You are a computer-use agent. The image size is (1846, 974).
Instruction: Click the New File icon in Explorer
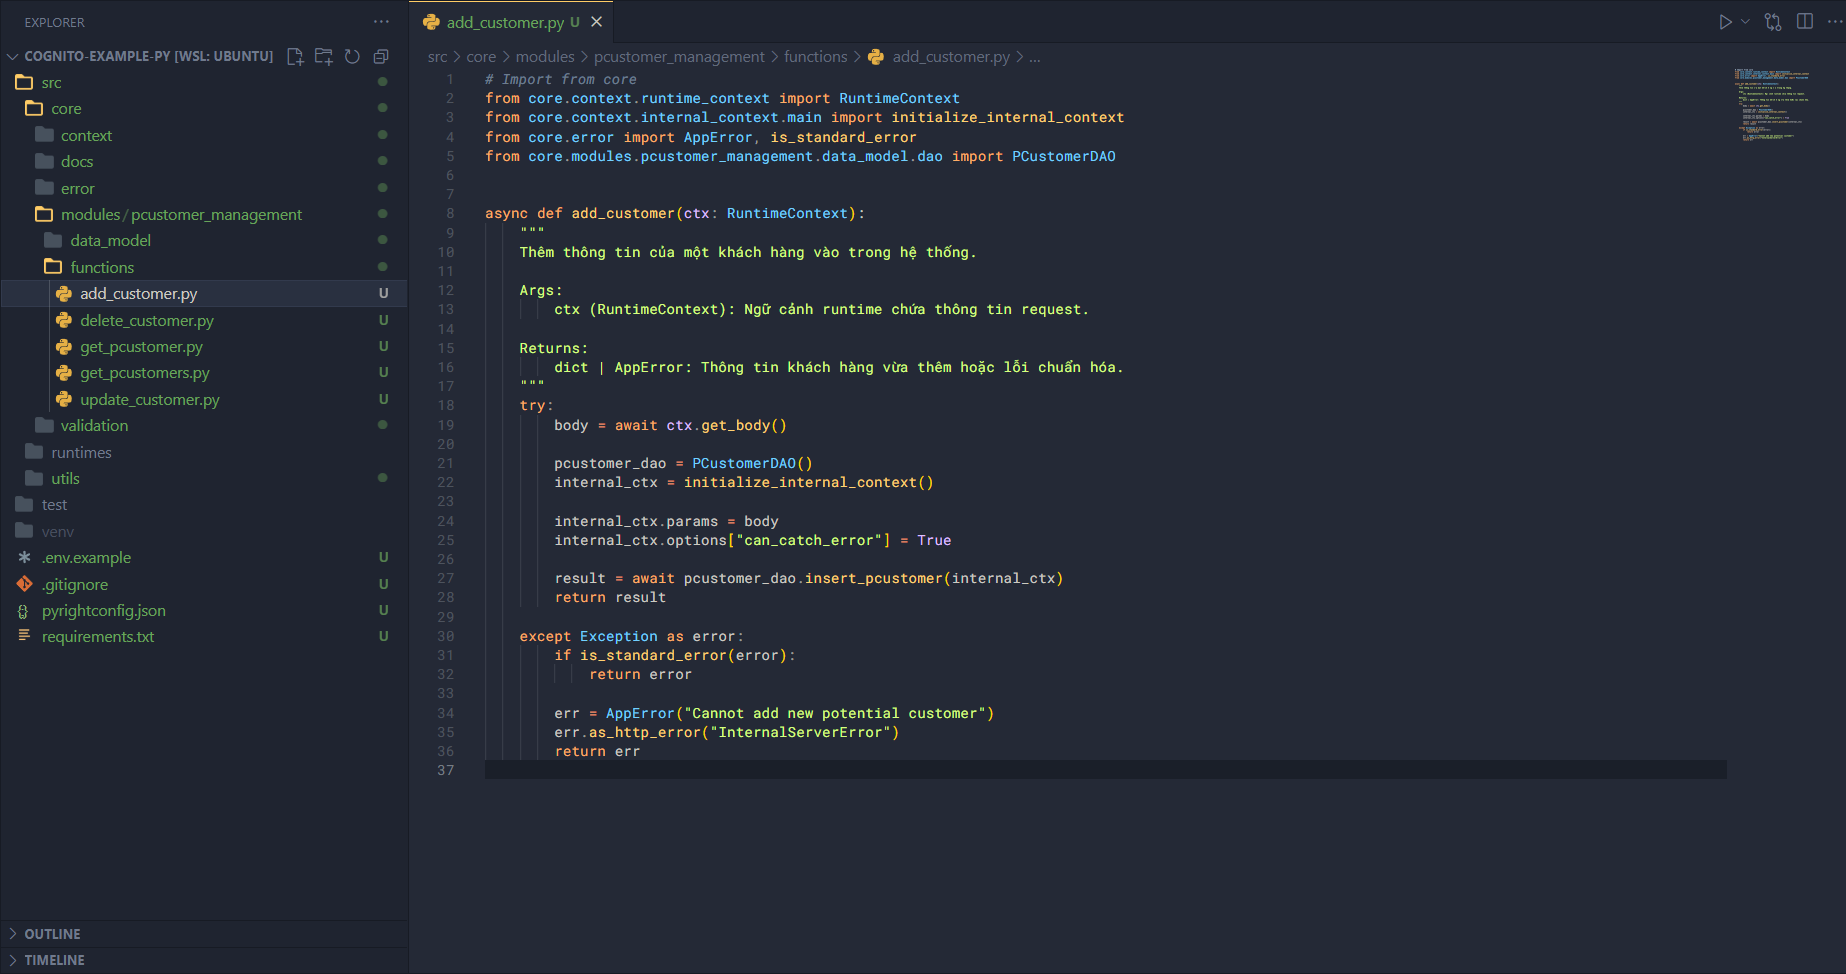(295, 57)
